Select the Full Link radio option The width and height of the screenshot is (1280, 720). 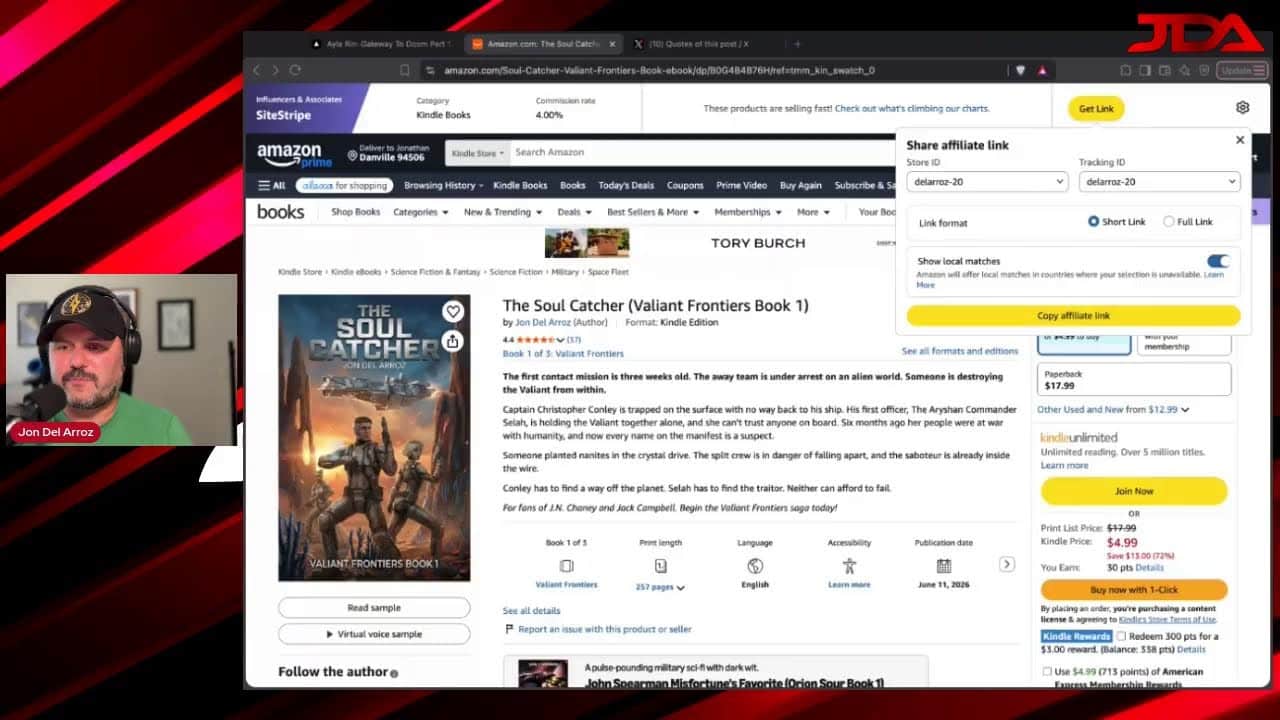(1168, 222)
